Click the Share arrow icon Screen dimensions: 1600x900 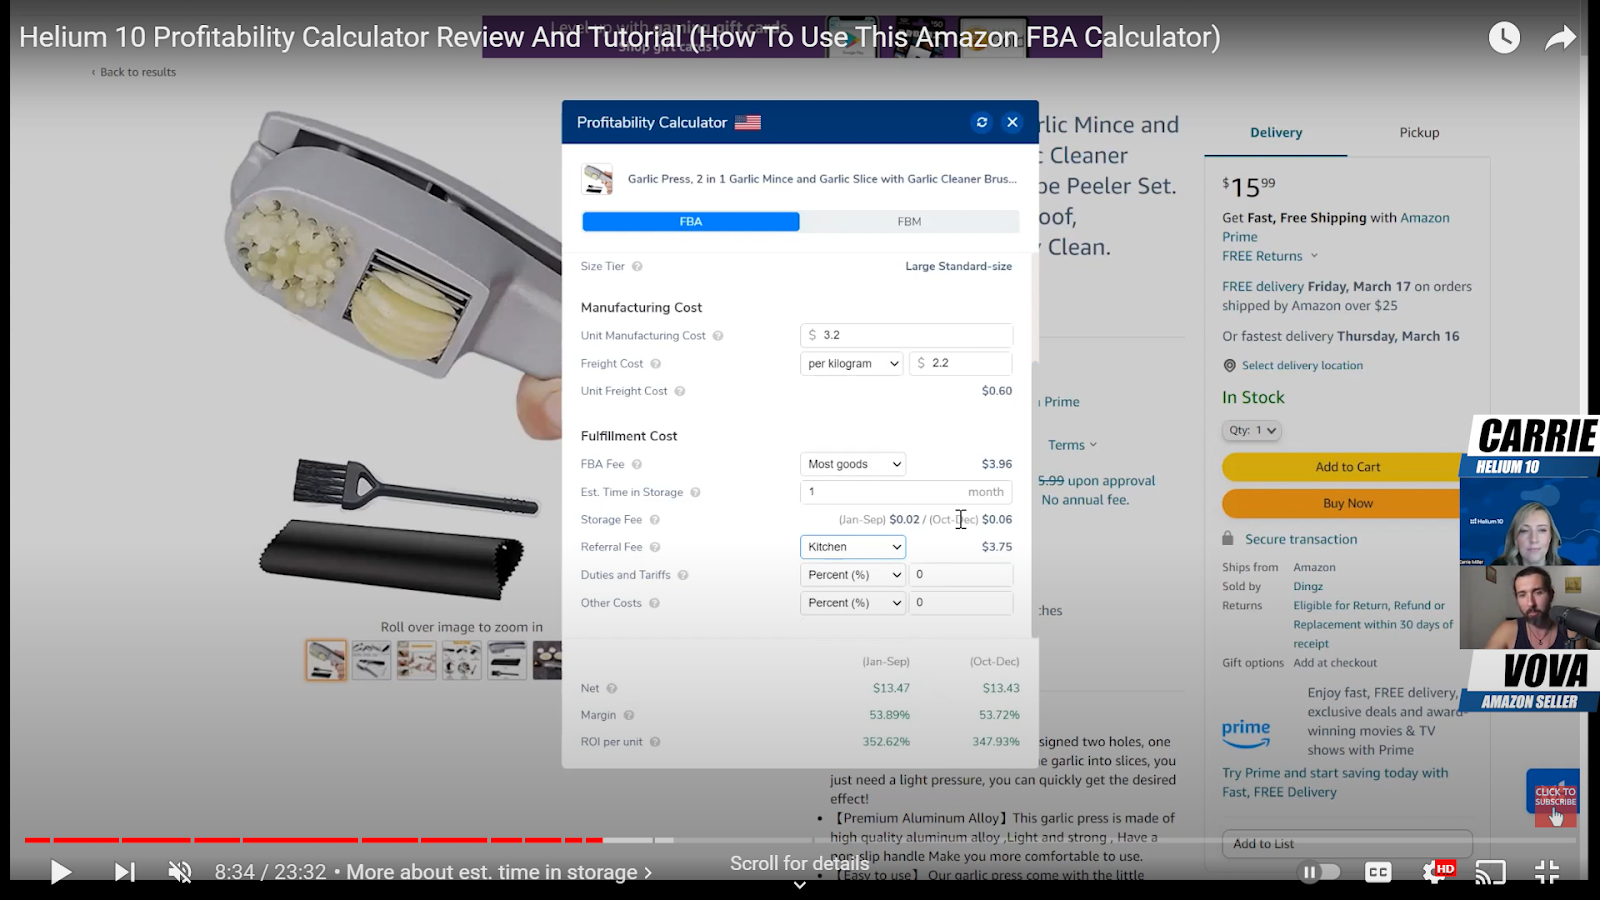coord(1560,38)
